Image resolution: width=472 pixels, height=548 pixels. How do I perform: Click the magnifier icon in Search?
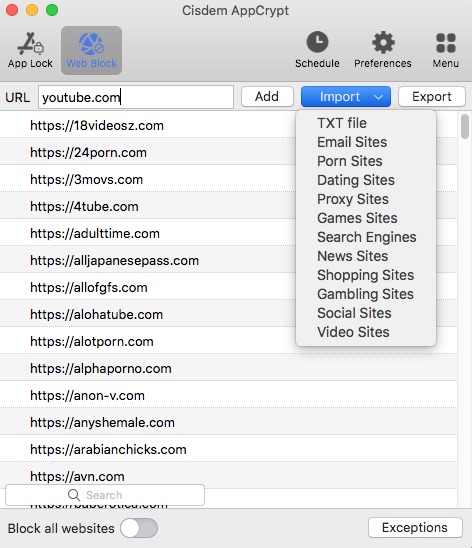click(74, 495)
